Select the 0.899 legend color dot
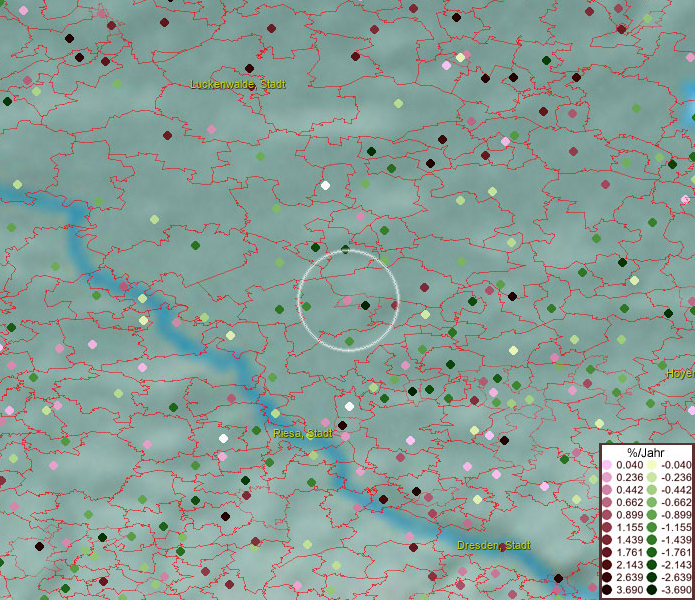The height and width of the screenshot is (600, 695). point(607,515)
